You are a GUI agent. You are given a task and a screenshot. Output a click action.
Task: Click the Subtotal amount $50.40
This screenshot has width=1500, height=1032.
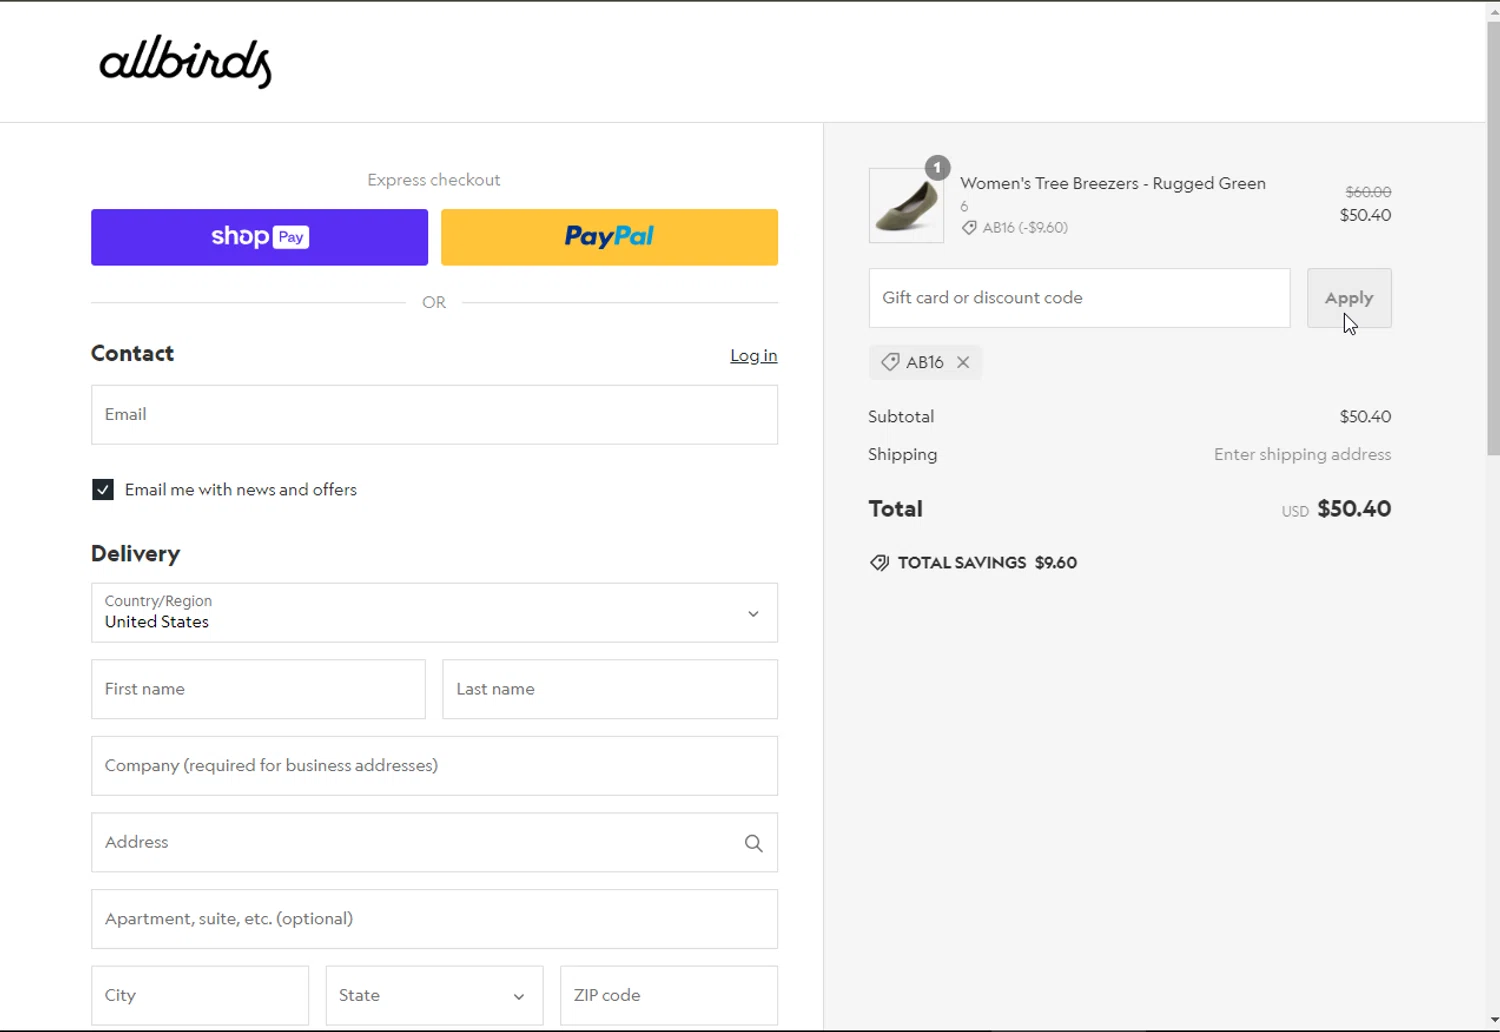(1365, 416)
